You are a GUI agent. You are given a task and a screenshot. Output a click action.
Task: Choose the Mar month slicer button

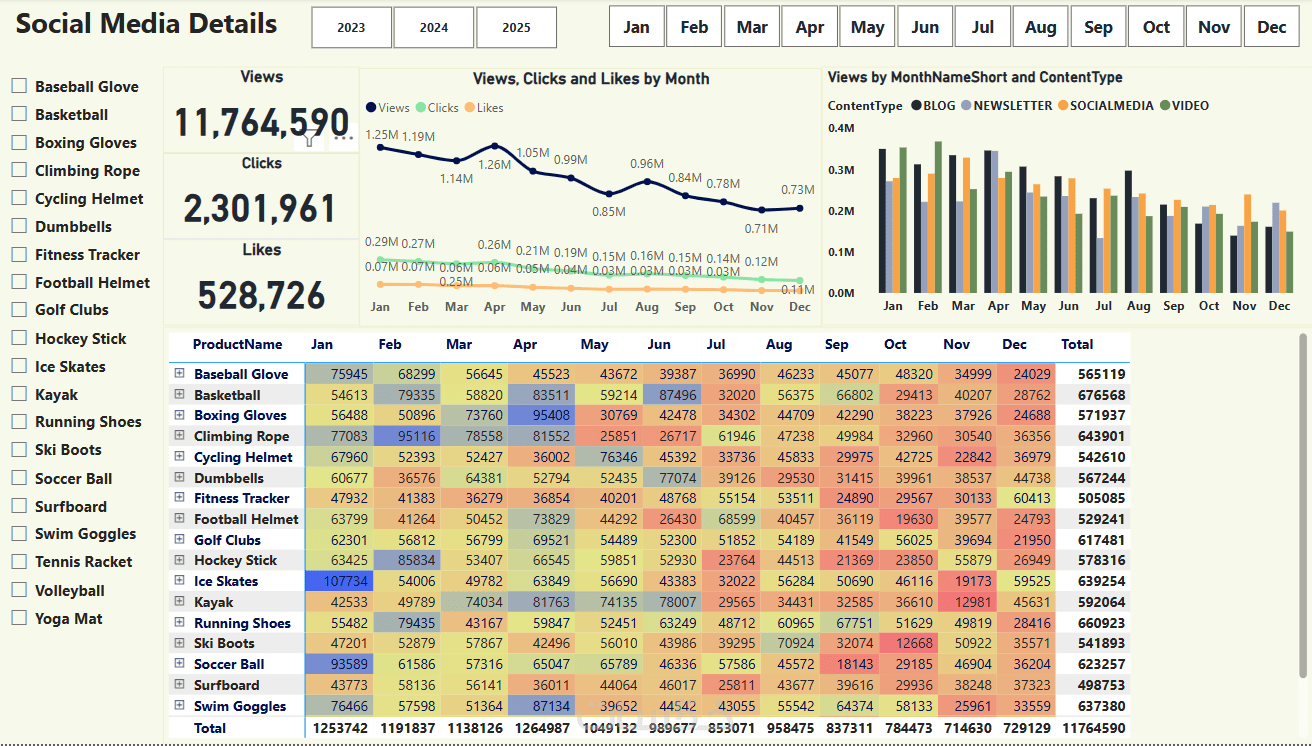[x=752, y=27]
